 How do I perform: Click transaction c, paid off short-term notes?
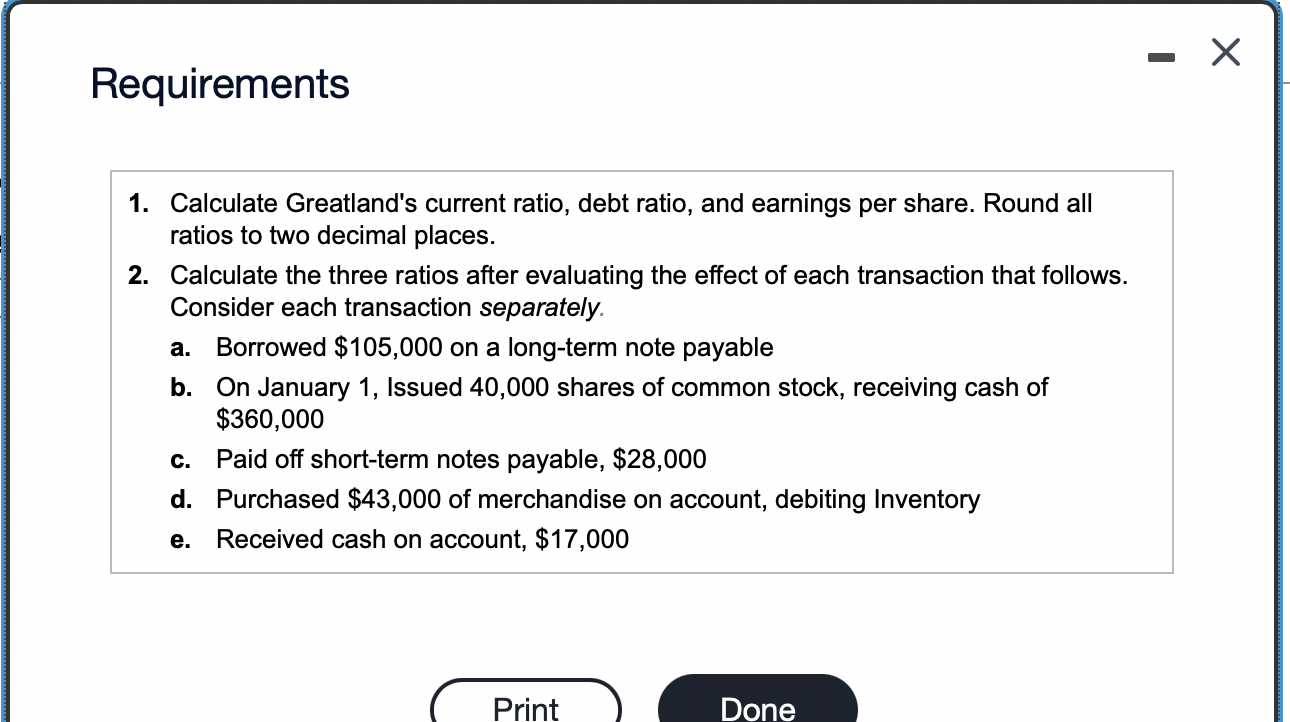click(x=460, y=460)
